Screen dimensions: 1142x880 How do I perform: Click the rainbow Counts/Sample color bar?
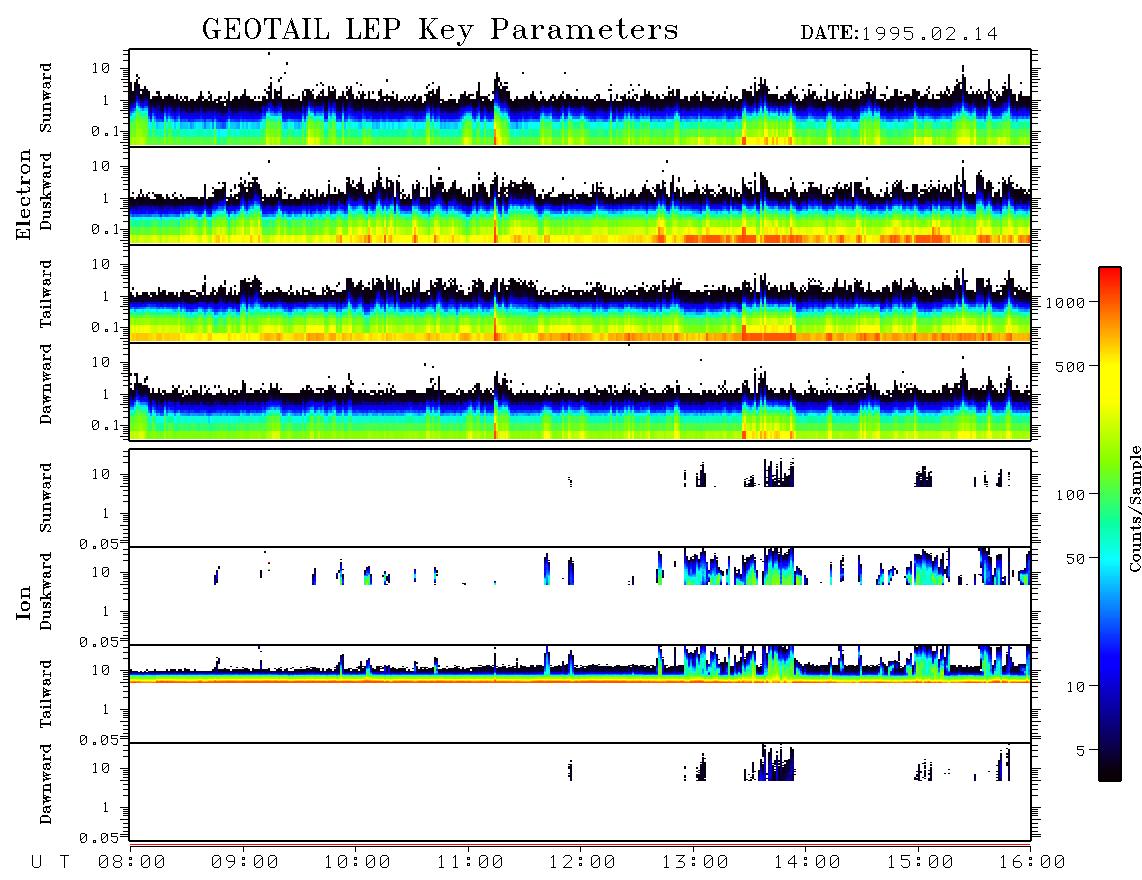[1110, 524]
